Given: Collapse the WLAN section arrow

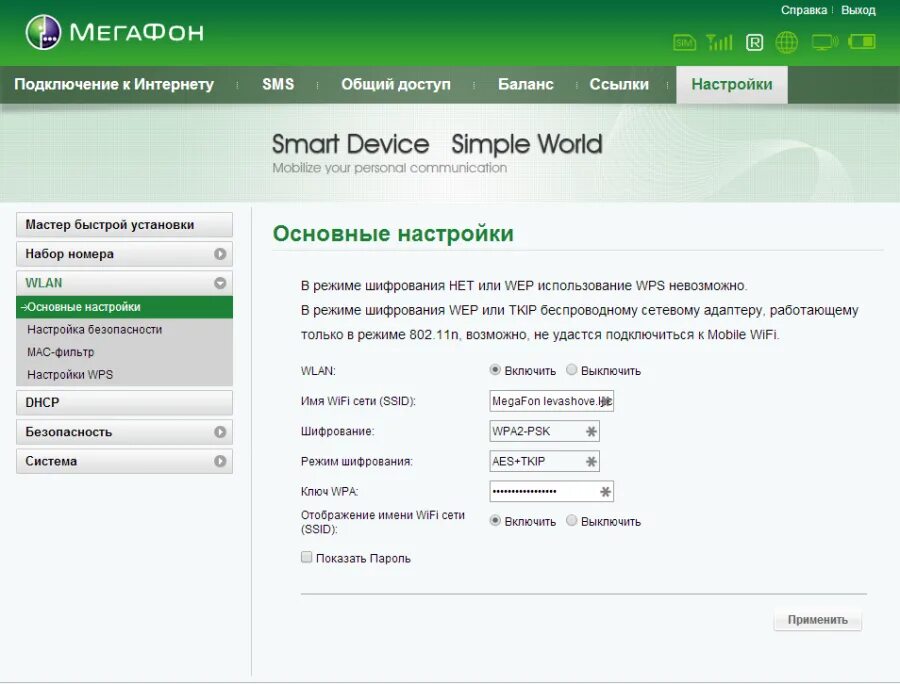Looking at the screenshot, I should pos(220,283).
